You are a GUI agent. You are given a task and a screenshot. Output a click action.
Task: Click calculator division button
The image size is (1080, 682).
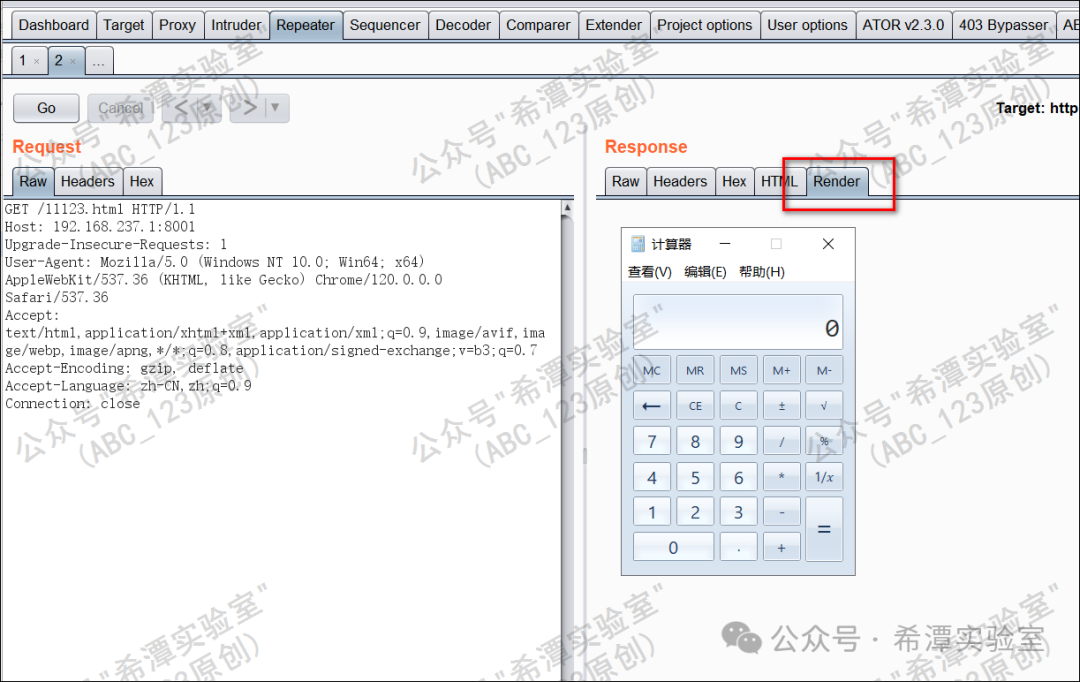coord(782,442)
